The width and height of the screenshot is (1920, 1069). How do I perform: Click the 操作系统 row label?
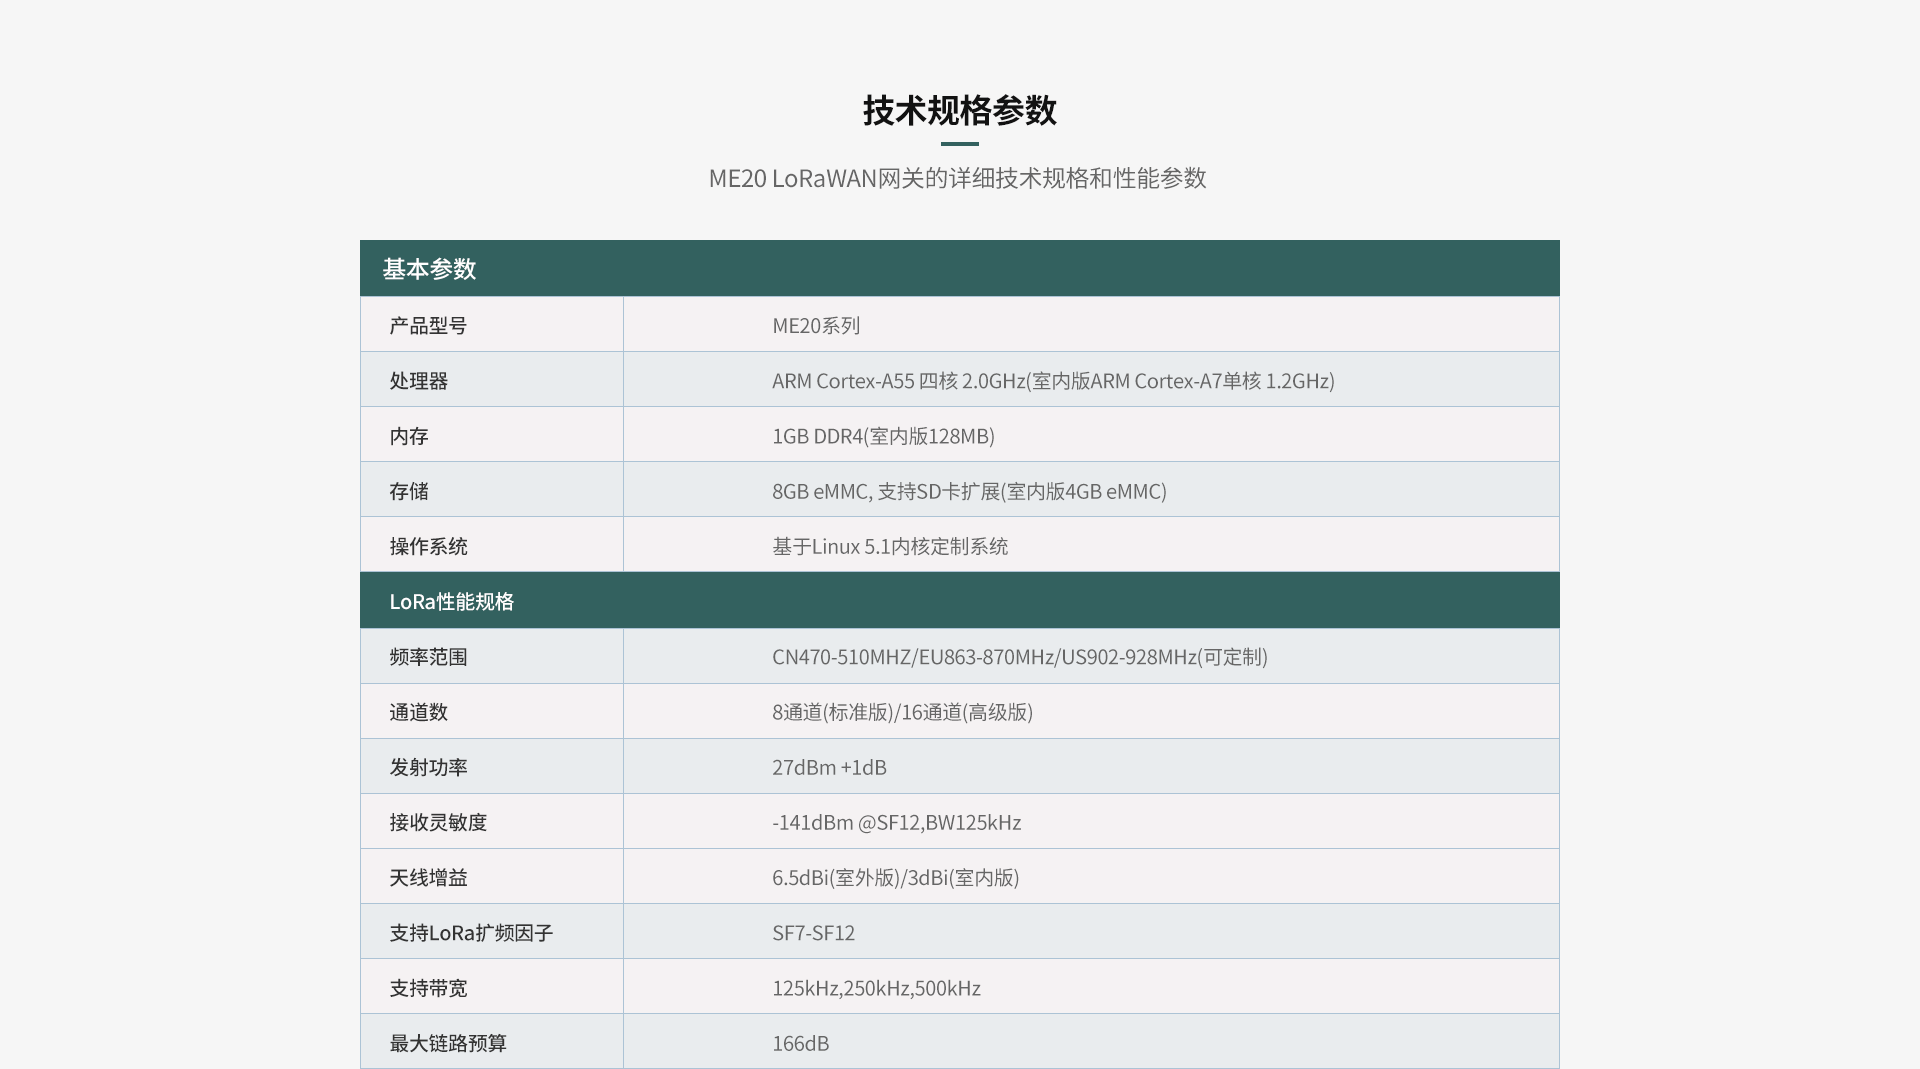pos(428,546)
